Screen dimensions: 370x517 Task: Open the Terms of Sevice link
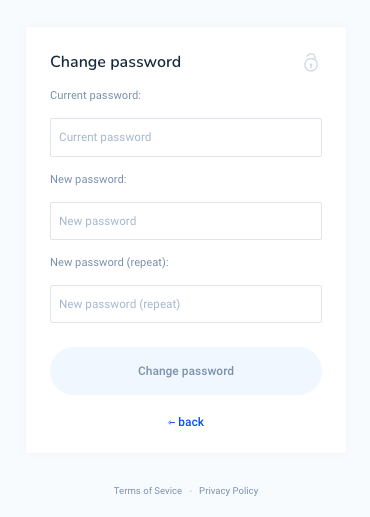pos(148,491)
